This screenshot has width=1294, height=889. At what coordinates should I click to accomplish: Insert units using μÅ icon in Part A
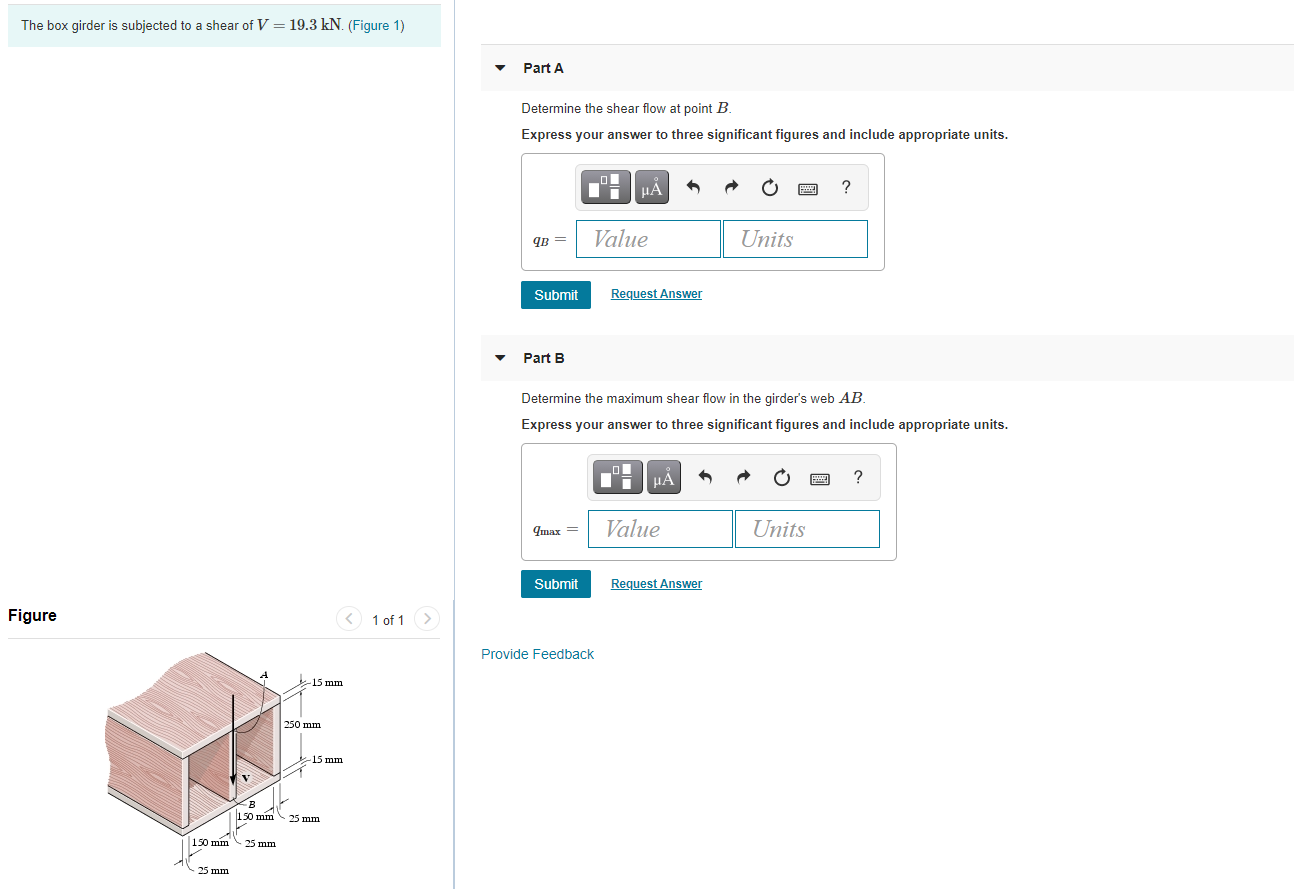coord(651,186)
